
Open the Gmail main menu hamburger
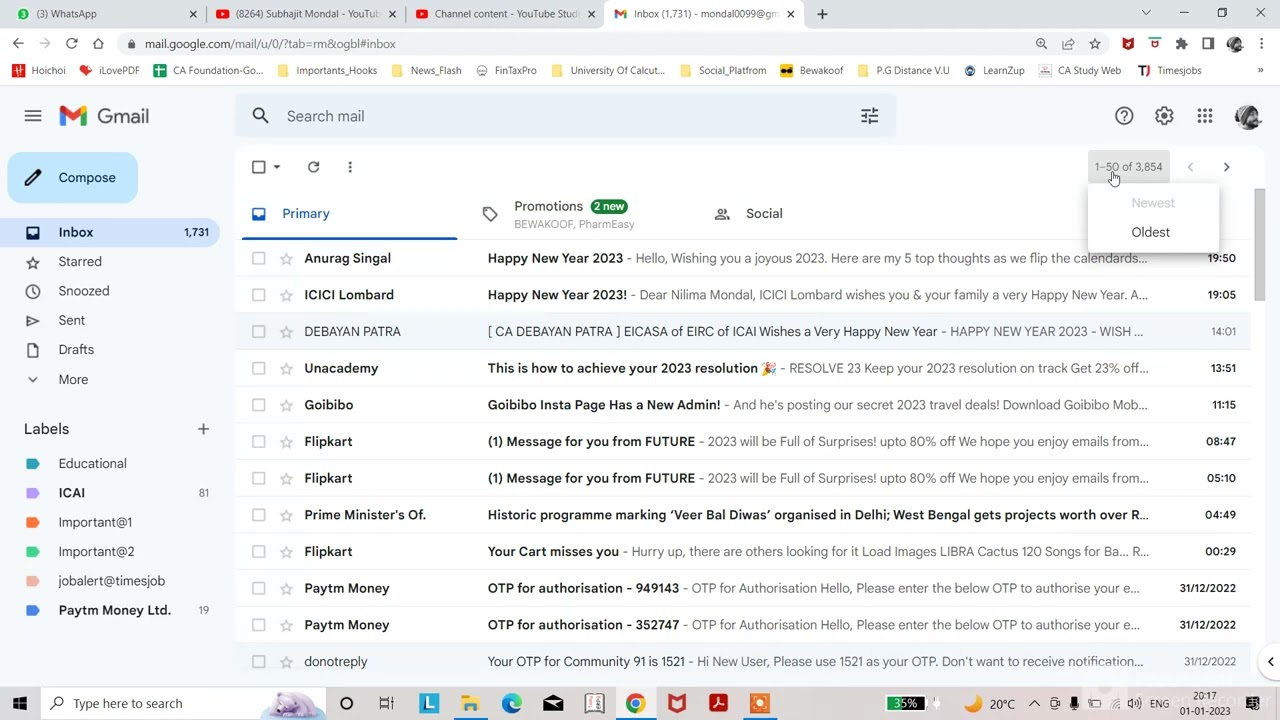coord(33,116)
